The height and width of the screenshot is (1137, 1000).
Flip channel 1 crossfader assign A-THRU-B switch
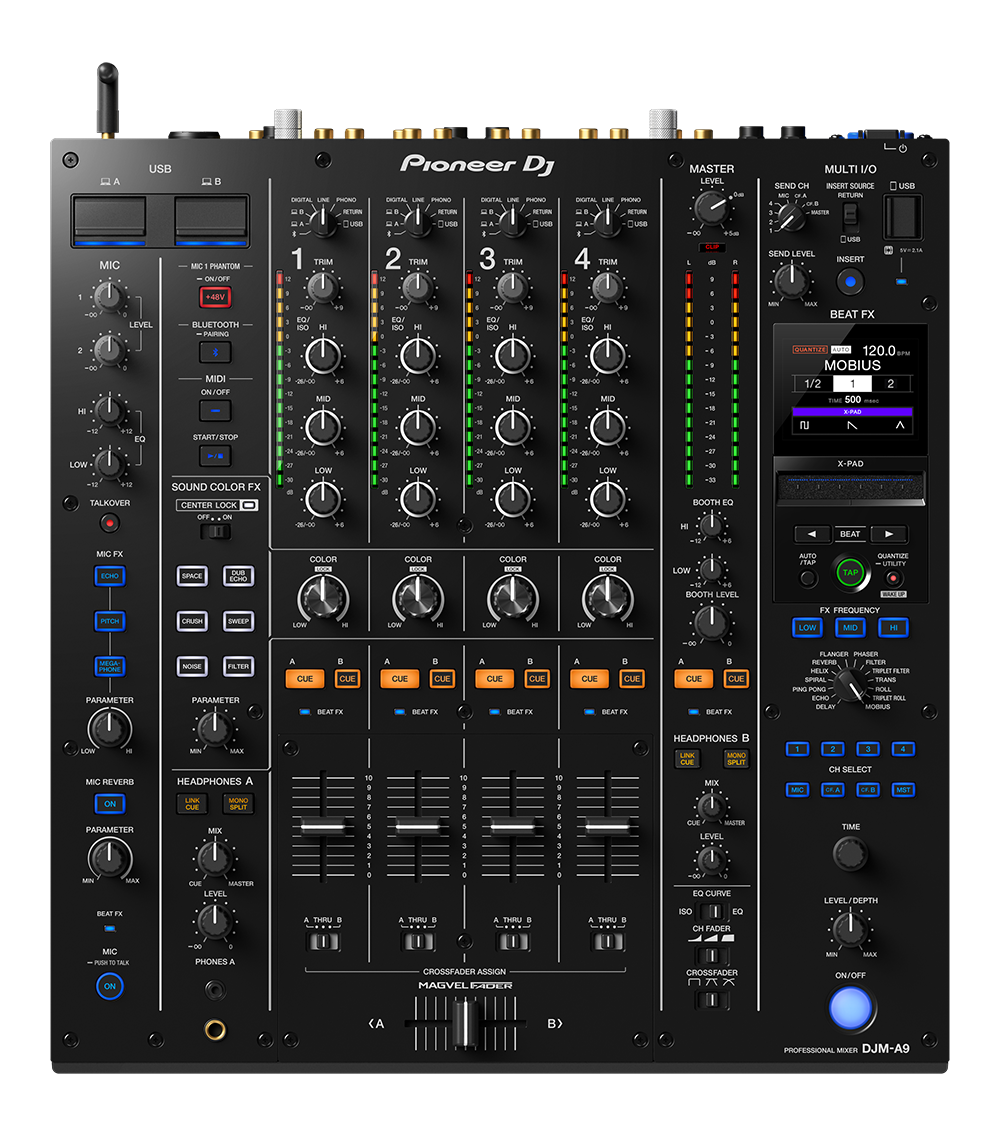tap(323, 941)
